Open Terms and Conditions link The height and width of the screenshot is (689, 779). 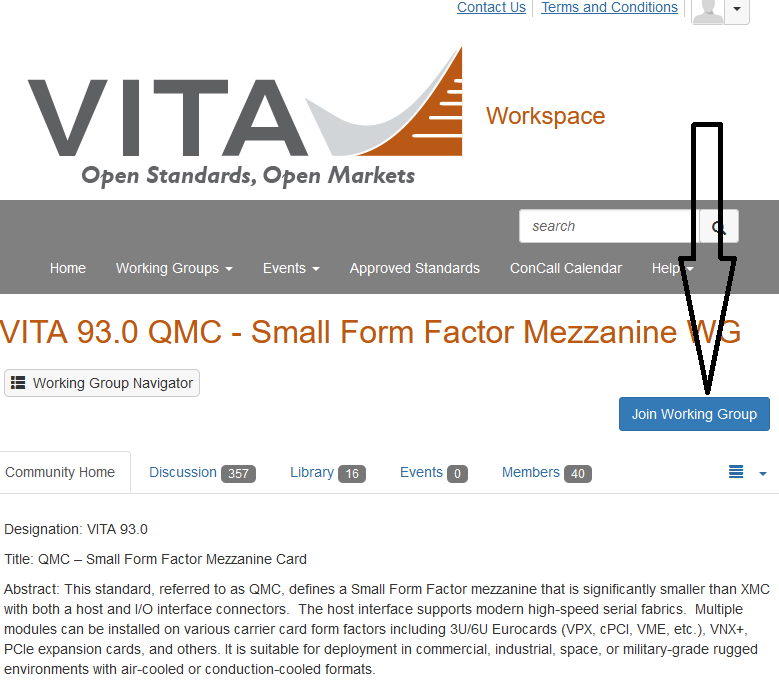(x=609, y=7)
